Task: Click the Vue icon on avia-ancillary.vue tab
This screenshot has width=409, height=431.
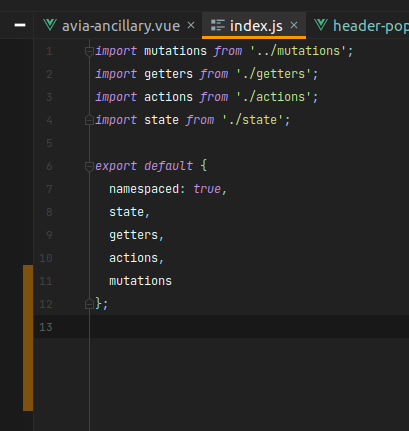Action: (50, 25)
